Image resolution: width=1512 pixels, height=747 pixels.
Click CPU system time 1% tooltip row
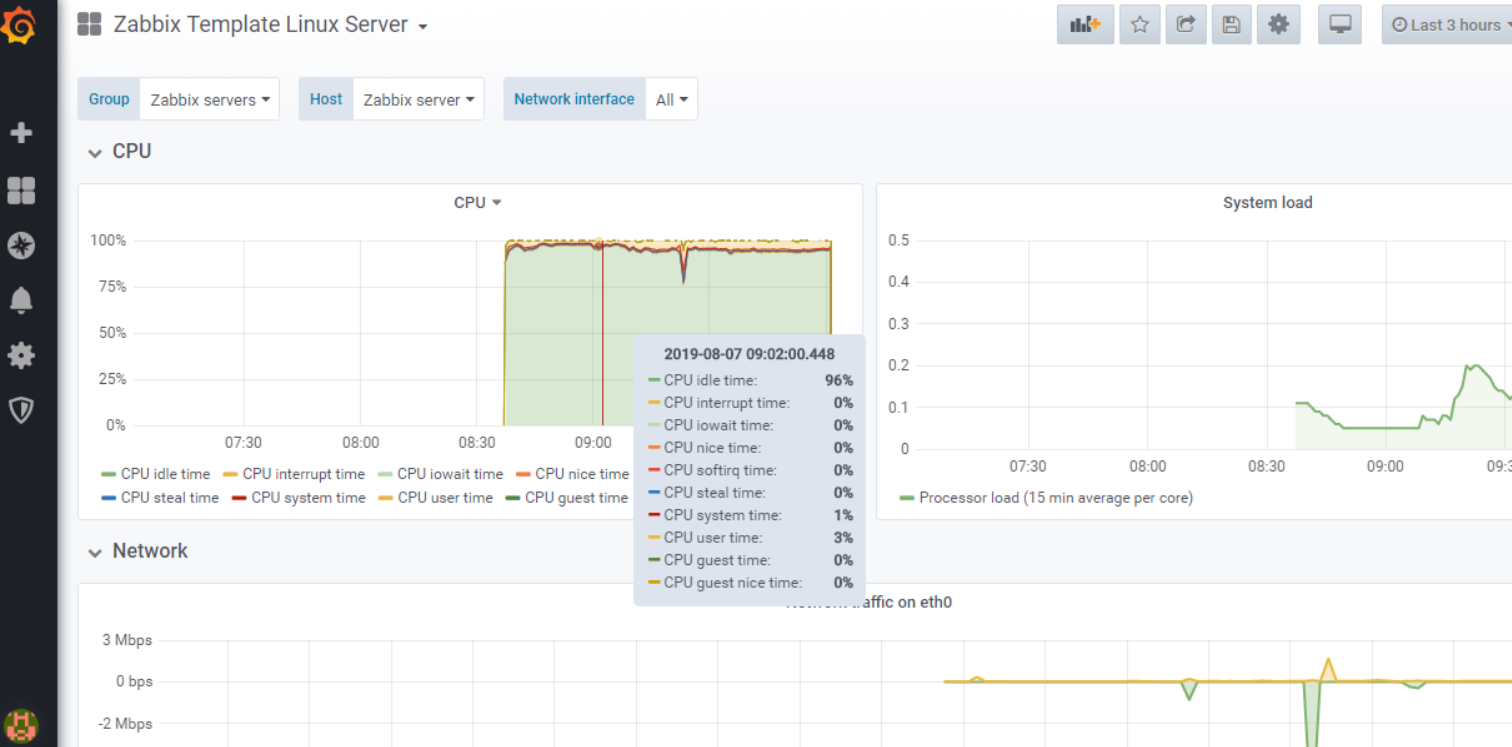750,515
